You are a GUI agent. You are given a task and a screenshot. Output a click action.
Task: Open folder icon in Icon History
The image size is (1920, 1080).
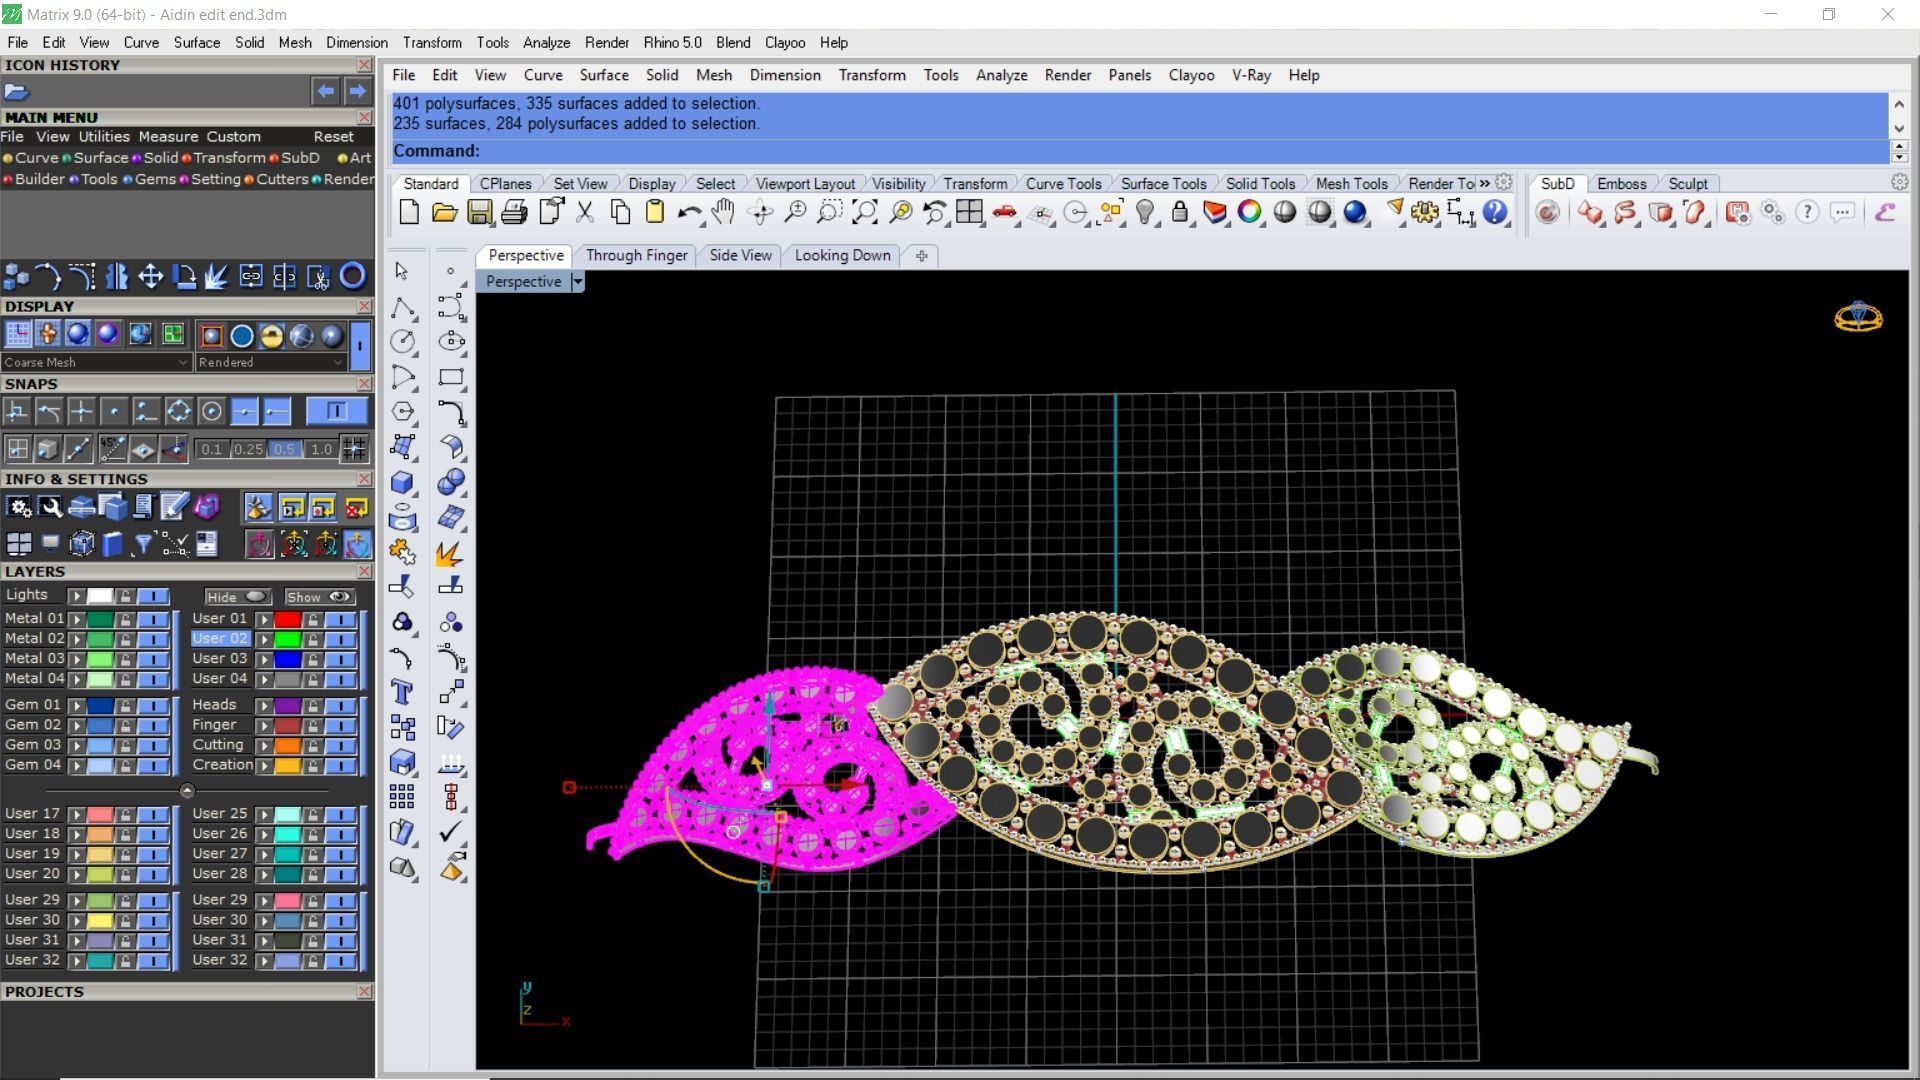click(16, 92)
